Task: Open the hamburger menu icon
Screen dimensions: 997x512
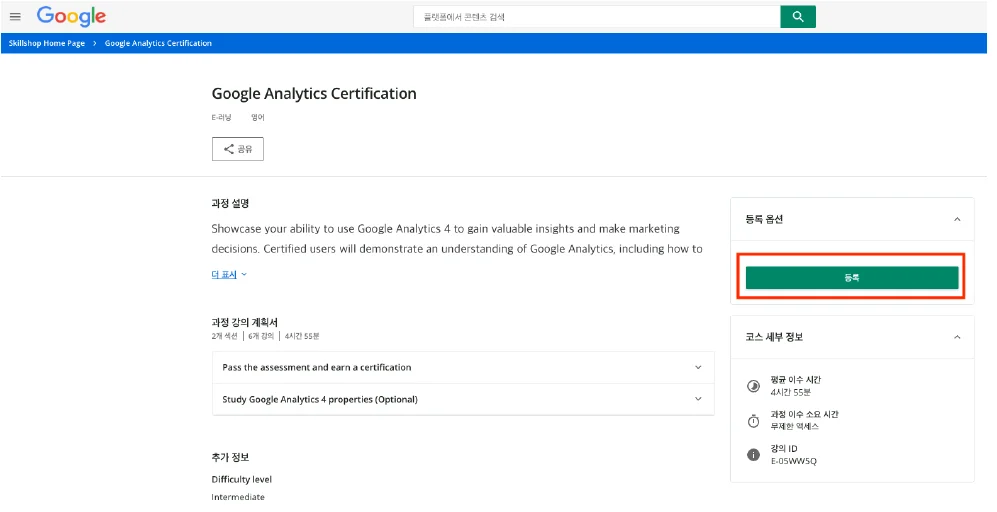Action: click(15, 17)
